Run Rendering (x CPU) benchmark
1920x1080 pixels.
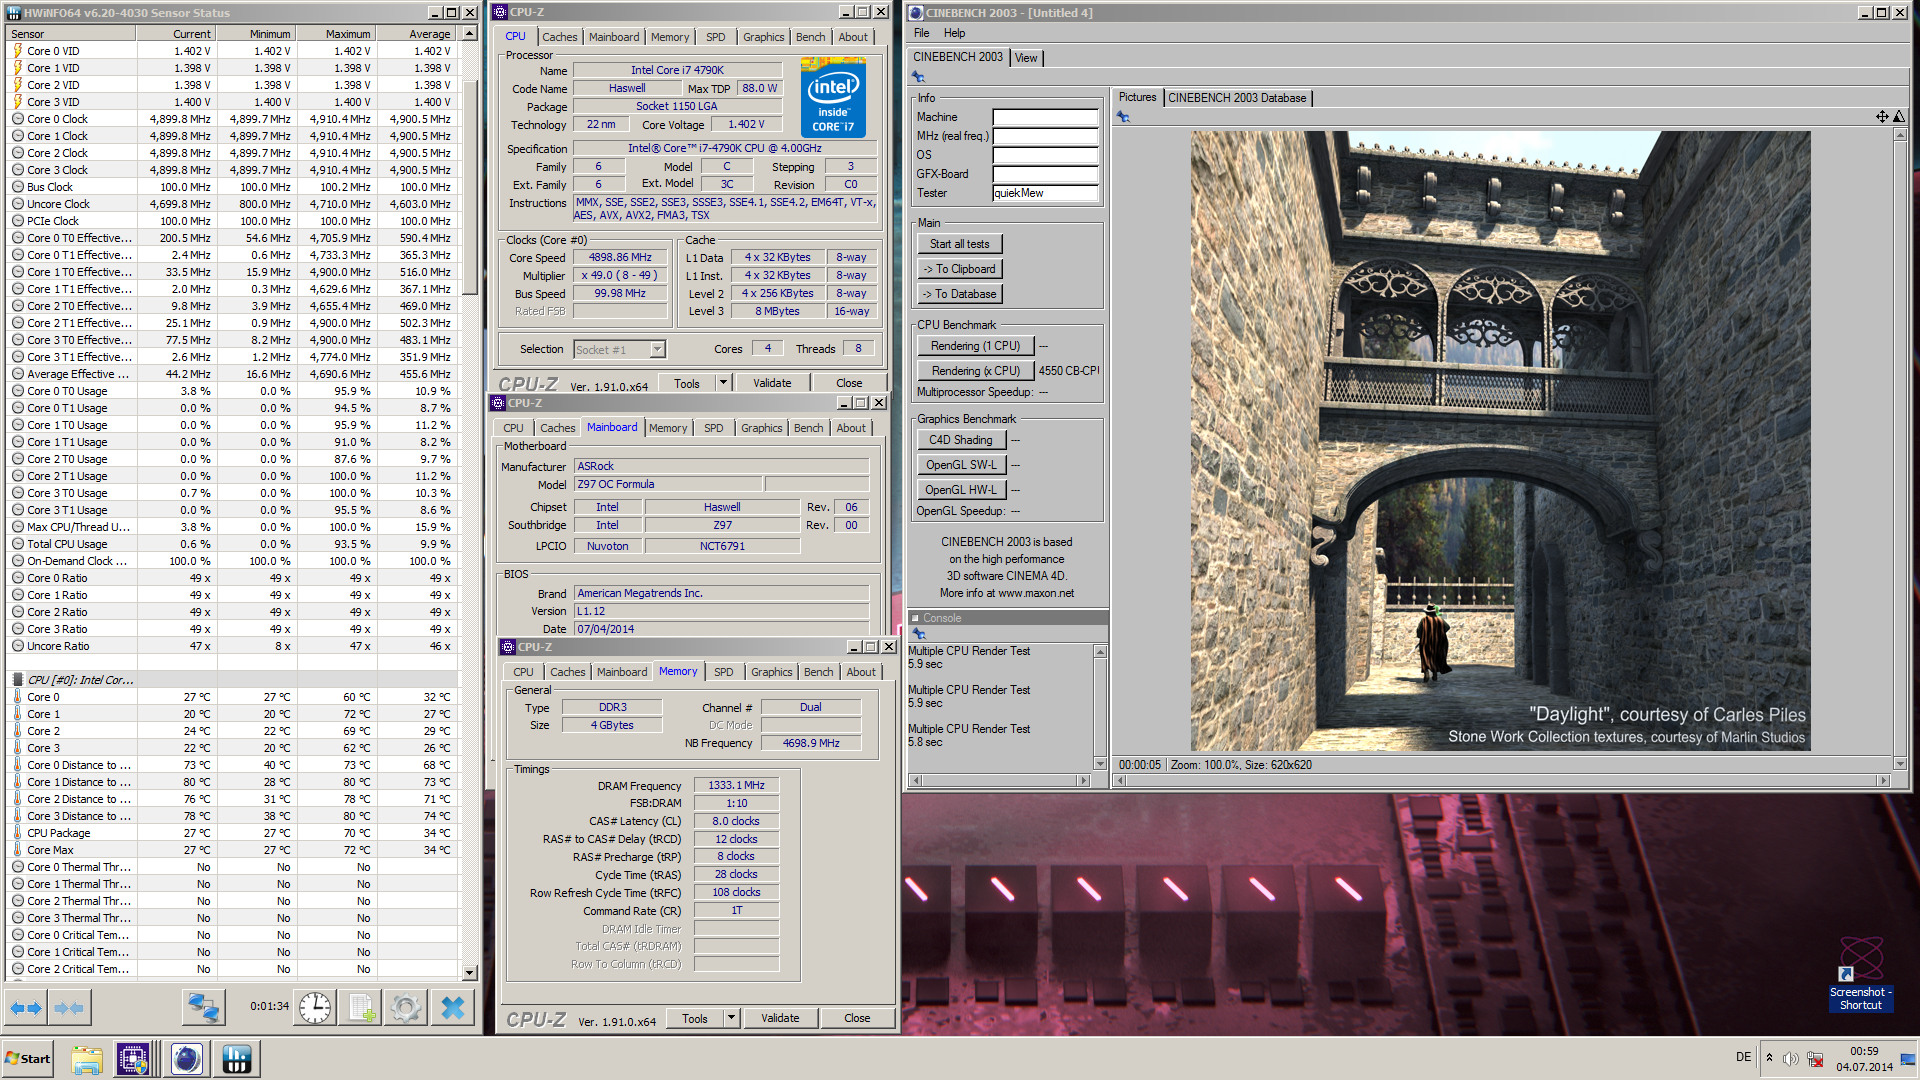pos(975,371)
